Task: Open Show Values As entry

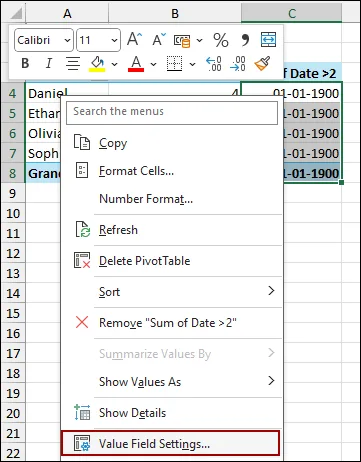Action: [172, 382]
